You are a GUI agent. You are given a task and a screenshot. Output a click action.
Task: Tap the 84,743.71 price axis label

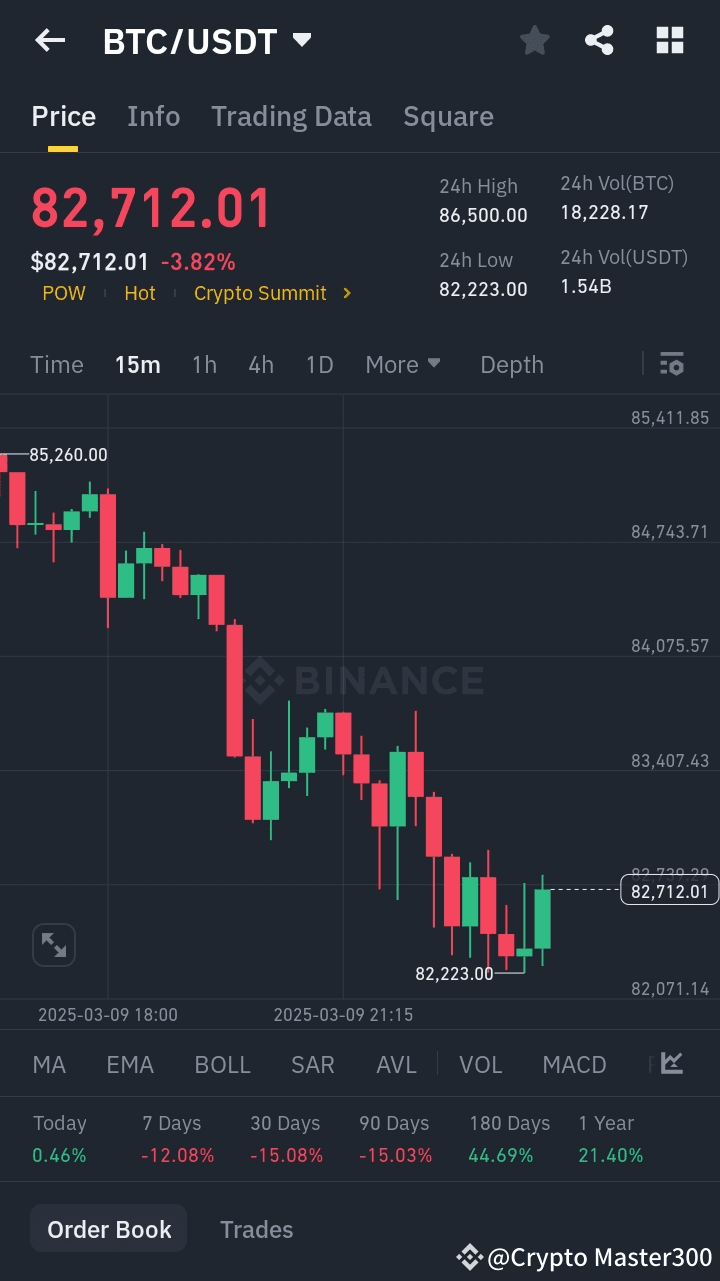point(670,532)
